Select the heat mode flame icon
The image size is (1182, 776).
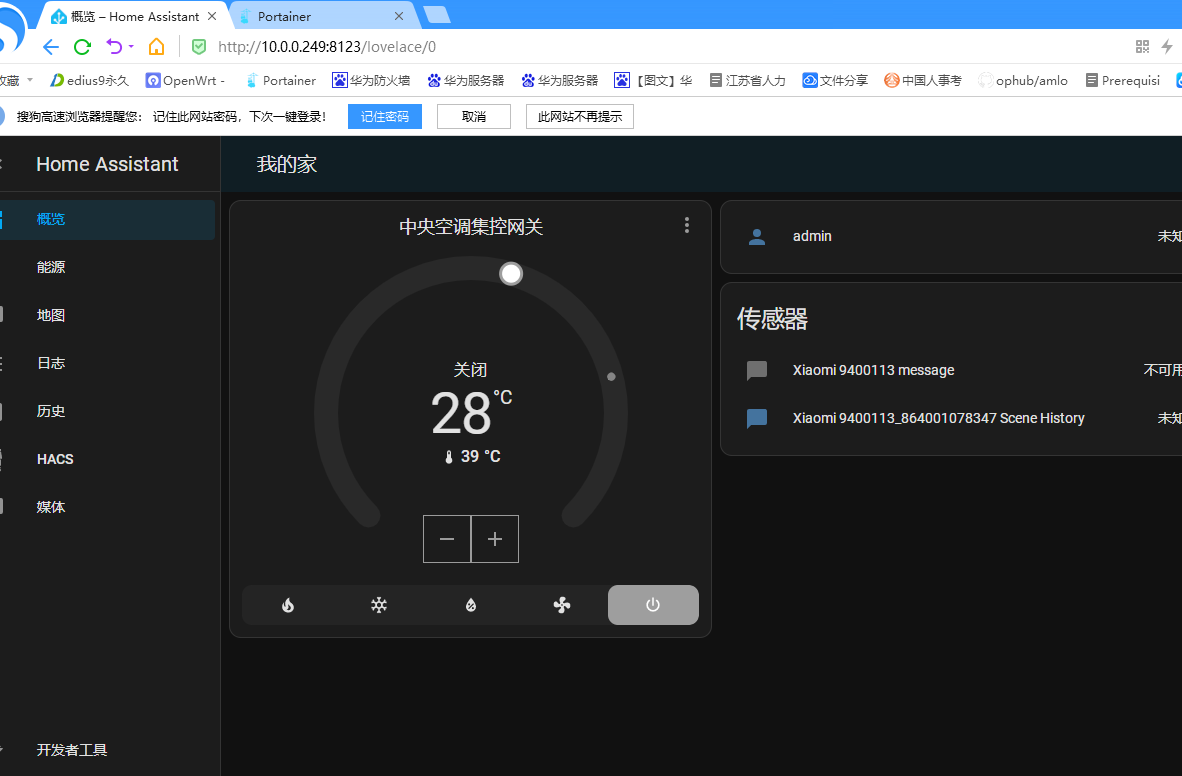[x=288, y=605]
